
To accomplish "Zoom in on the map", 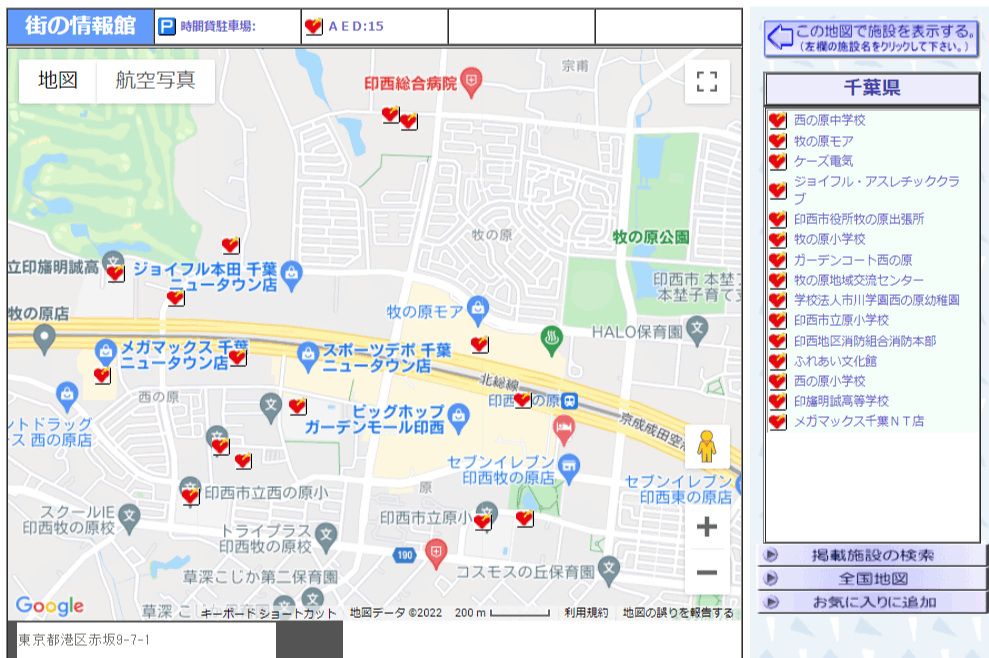I will [706, 526].
